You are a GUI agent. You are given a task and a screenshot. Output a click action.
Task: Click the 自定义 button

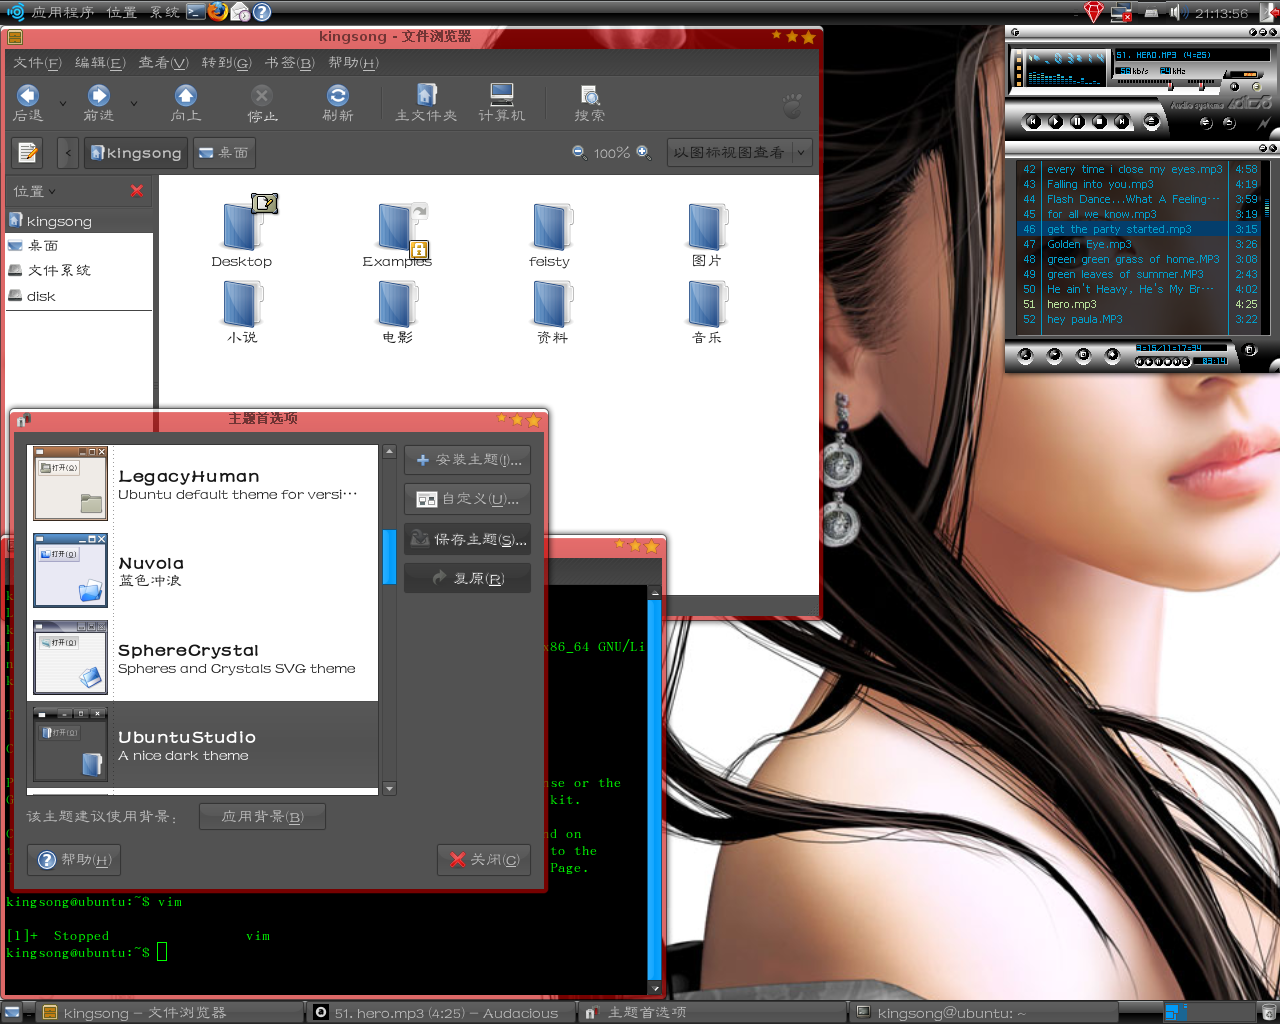pyautogui.click(x=467, y=499)
